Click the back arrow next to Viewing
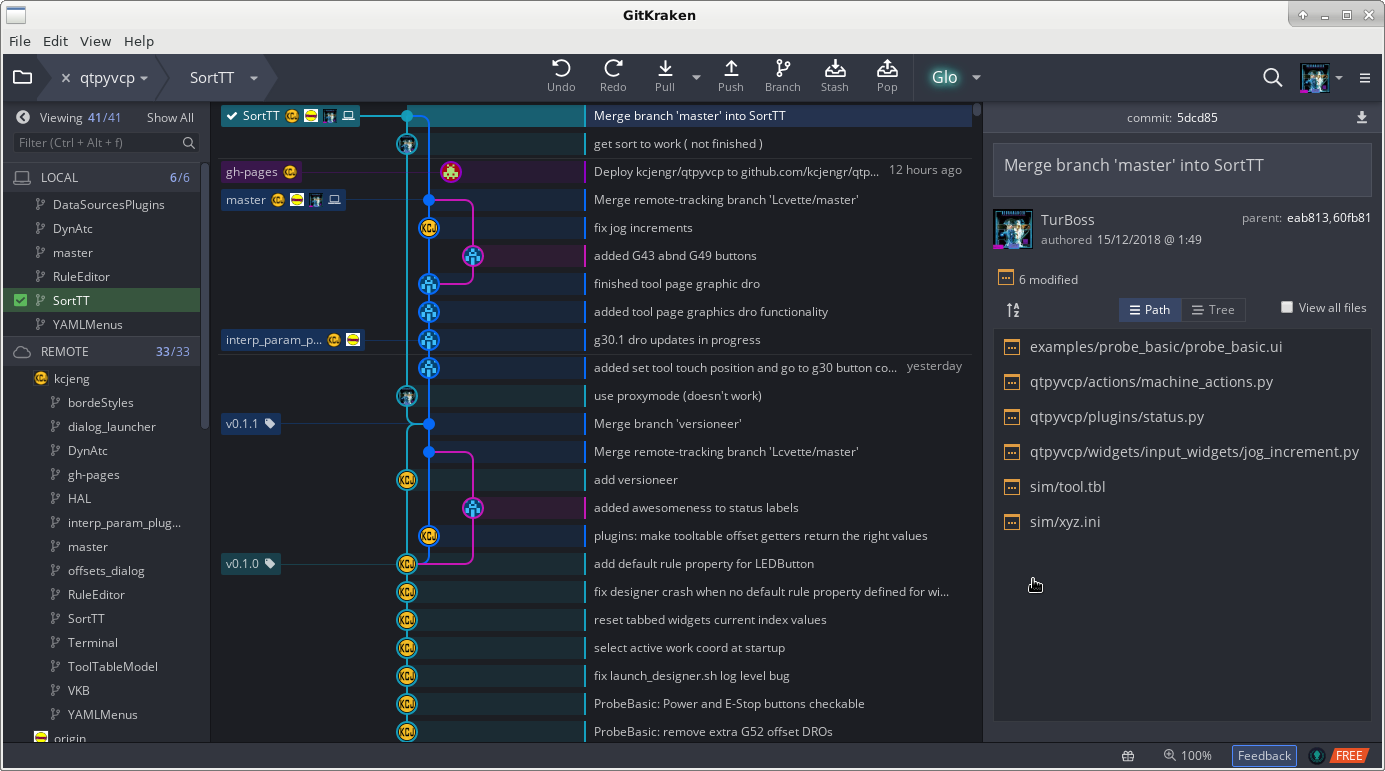 [23, 117]
